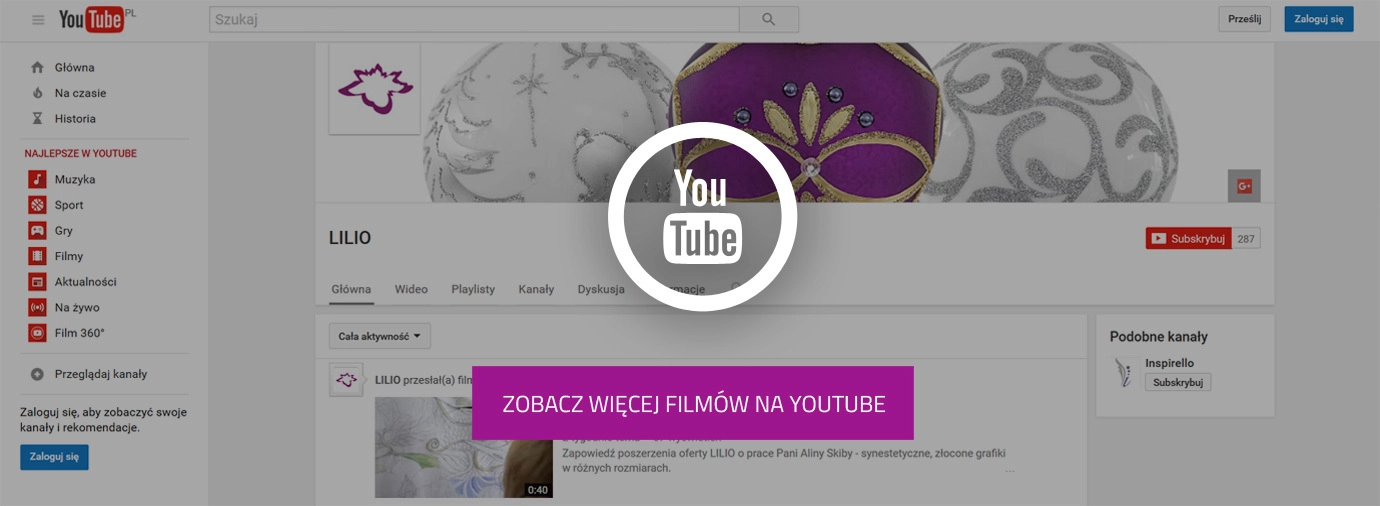This screenshot has height=506, width=1380.
Task: Open the Przeglądaj kanały plus icon
Action: pos(37,374)
